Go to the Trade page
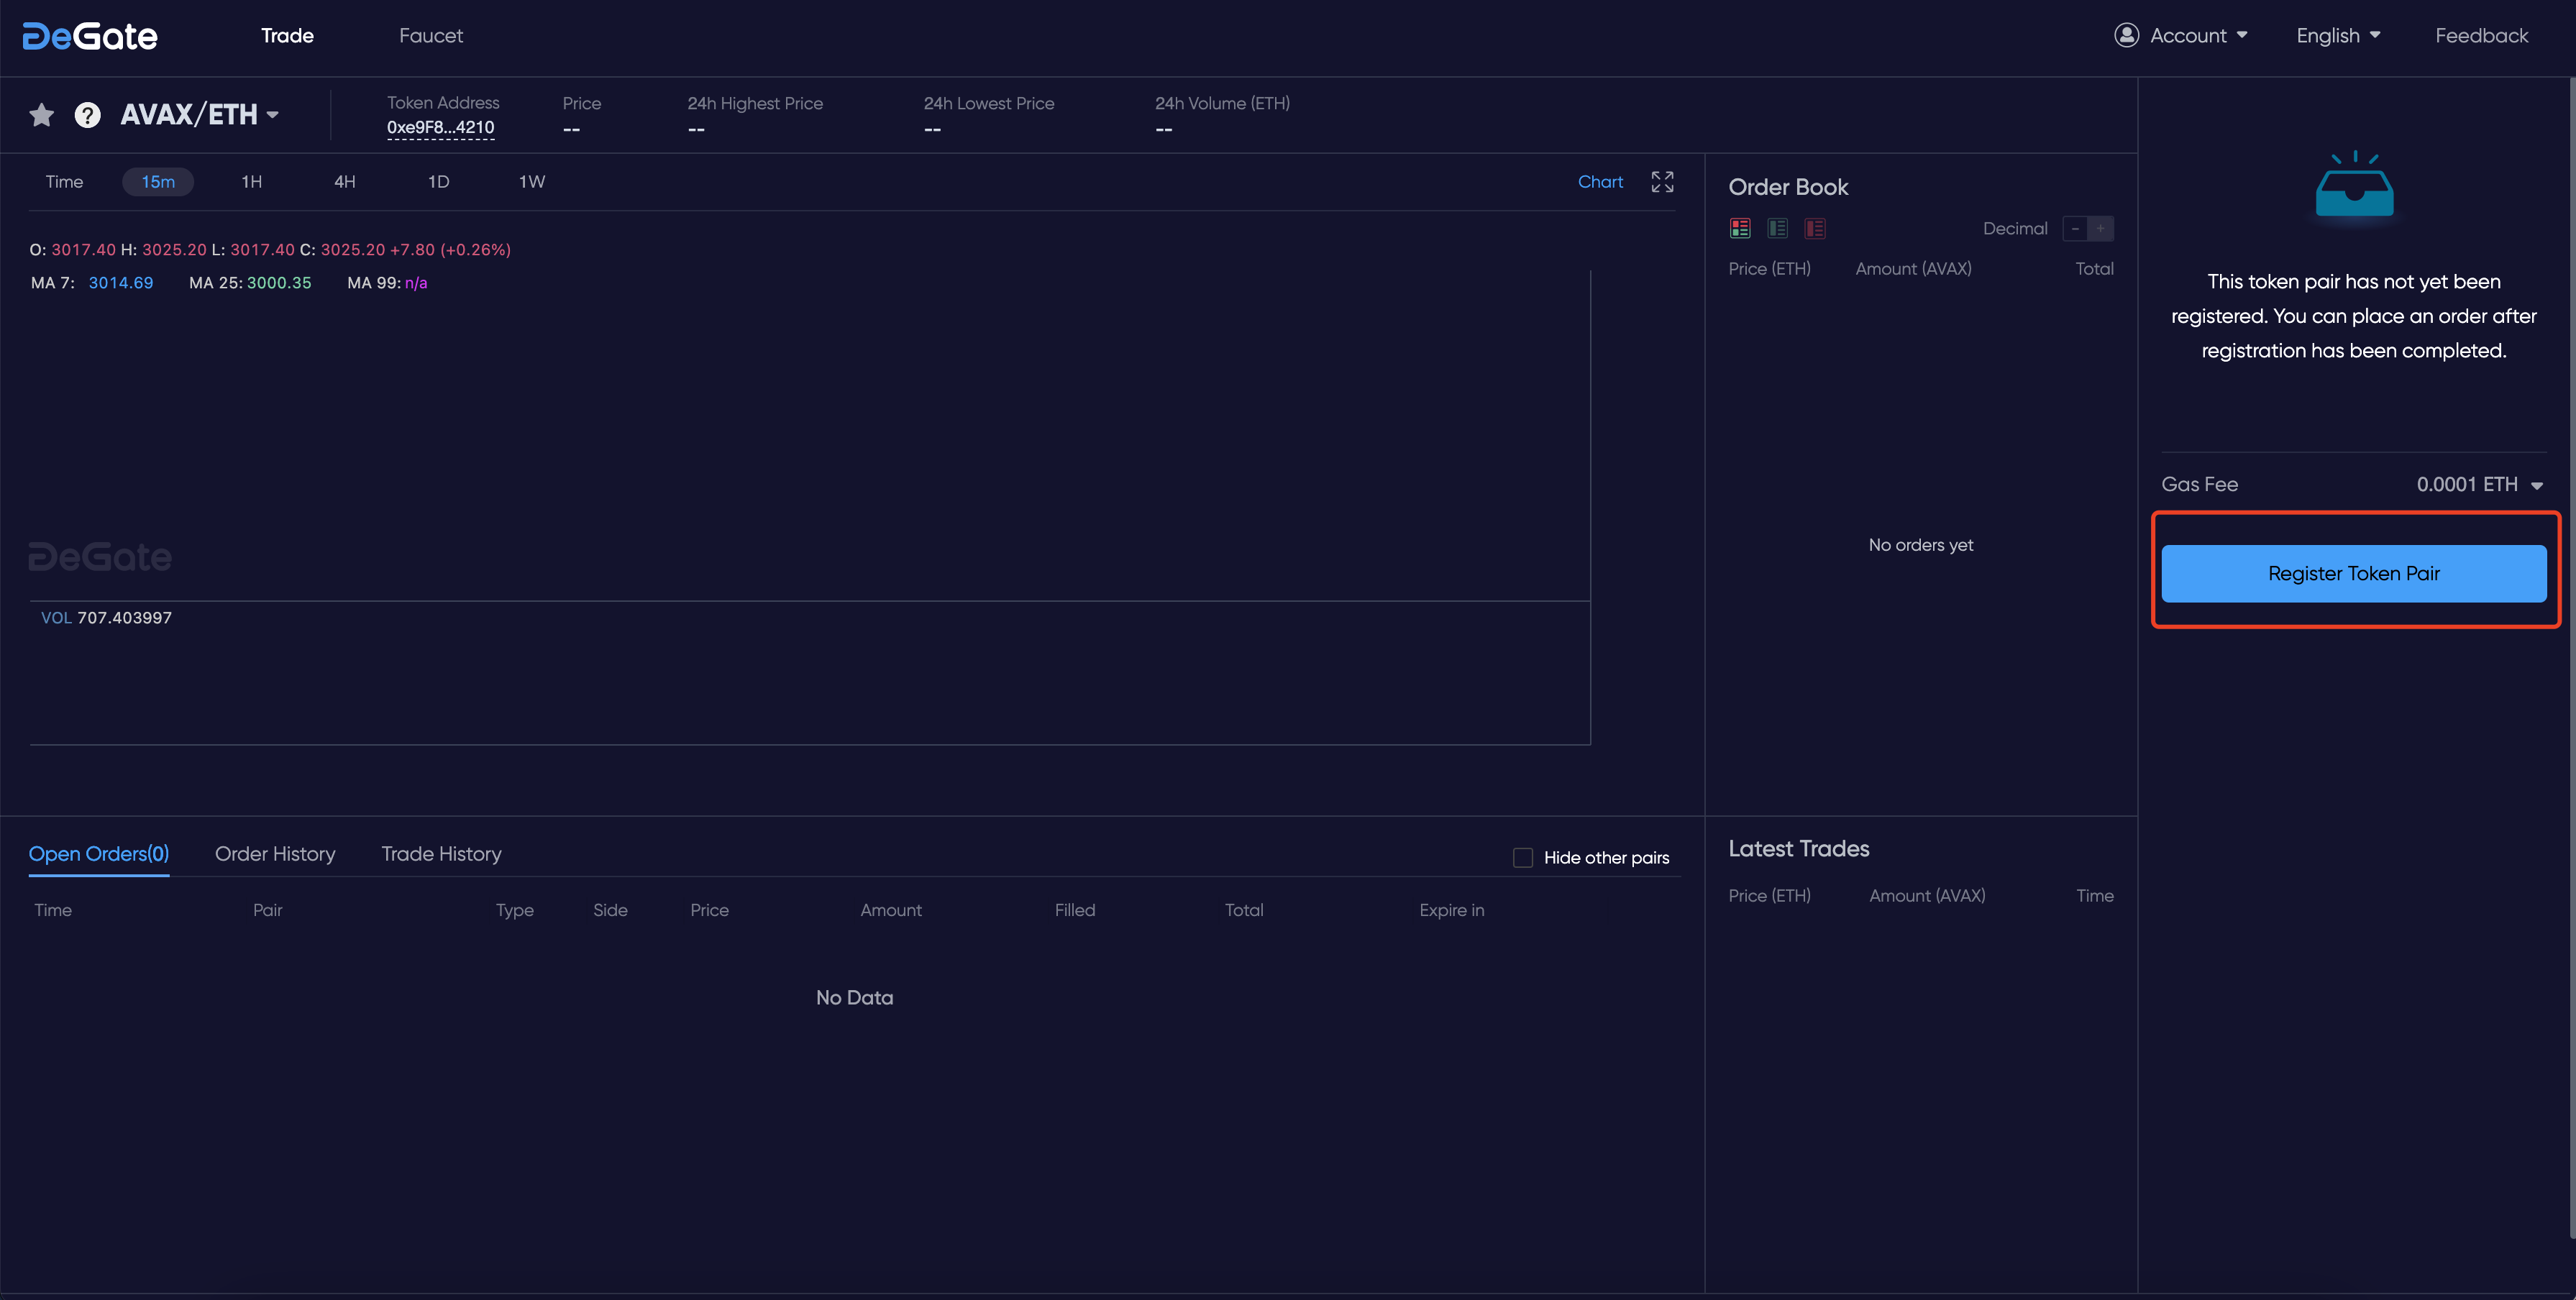The width and height of the screenshot is (2576, 1300). click(287, 35)
